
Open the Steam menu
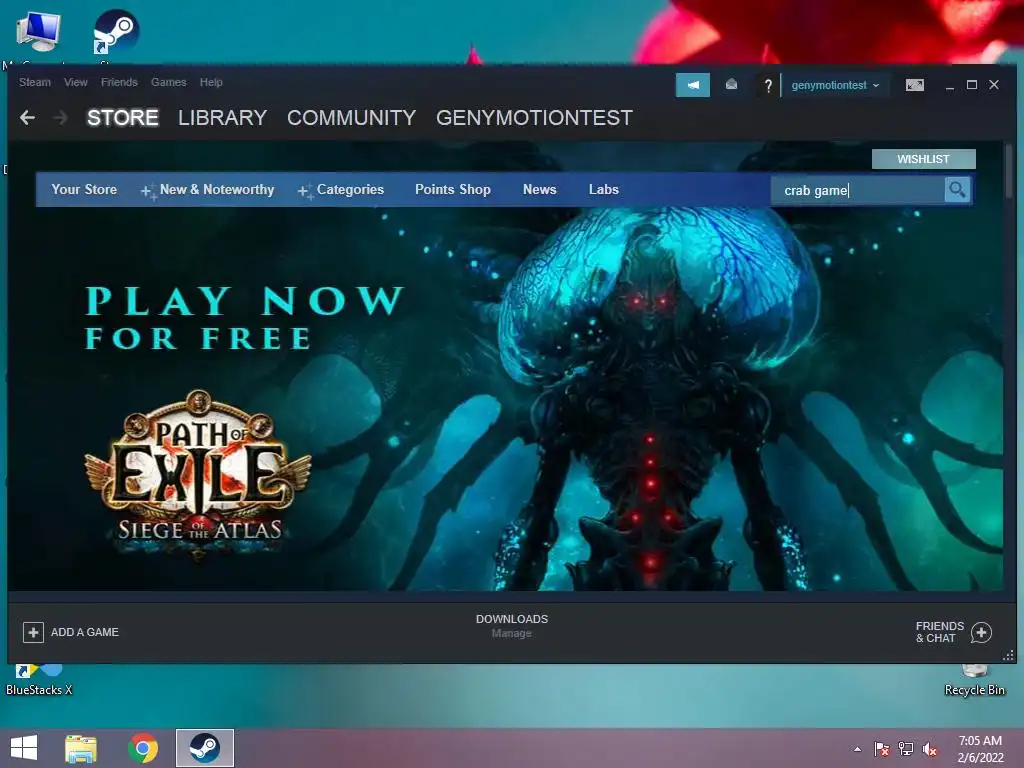(35, 82)
